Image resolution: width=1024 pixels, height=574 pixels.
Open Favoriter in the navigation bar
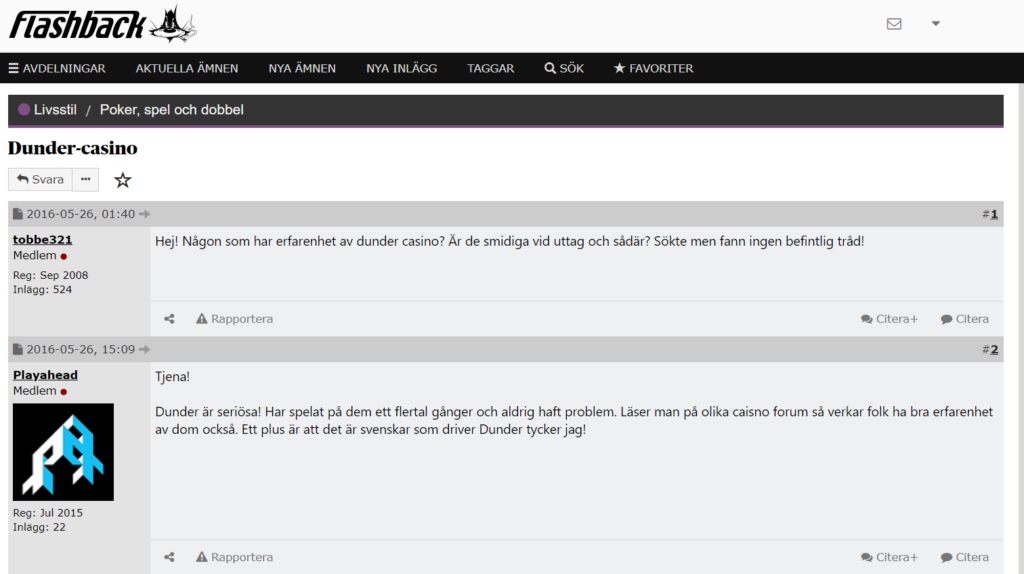pyautogui.click(x=653, y=68)
